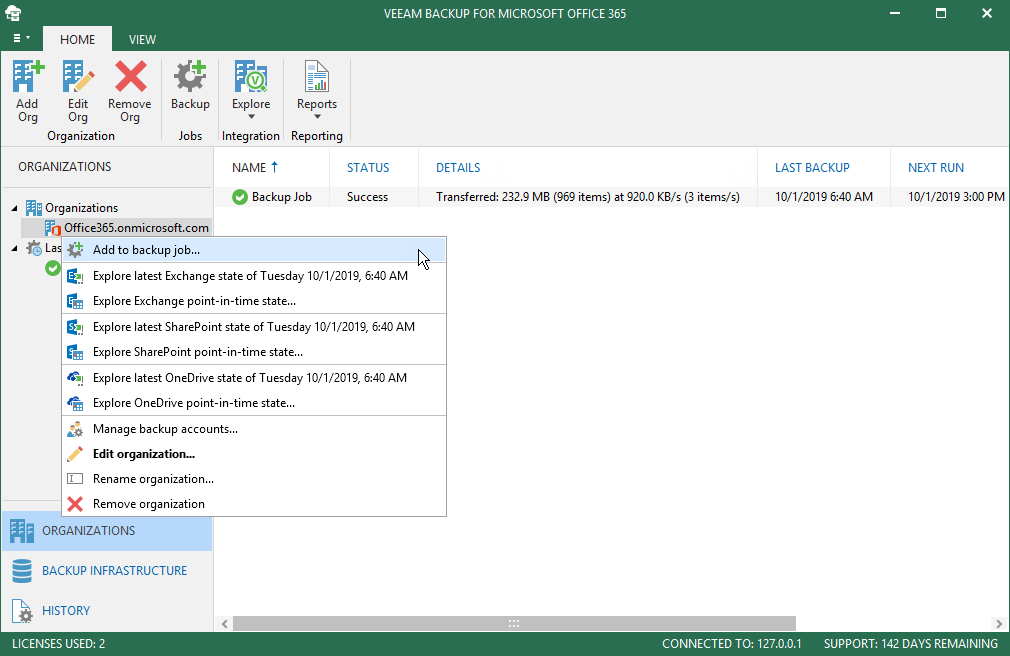Image resolution: width=1010 pixels, height=656 pixels.
Task: Choose Explore latest OneDrive state entry
Action: [254, 378]
